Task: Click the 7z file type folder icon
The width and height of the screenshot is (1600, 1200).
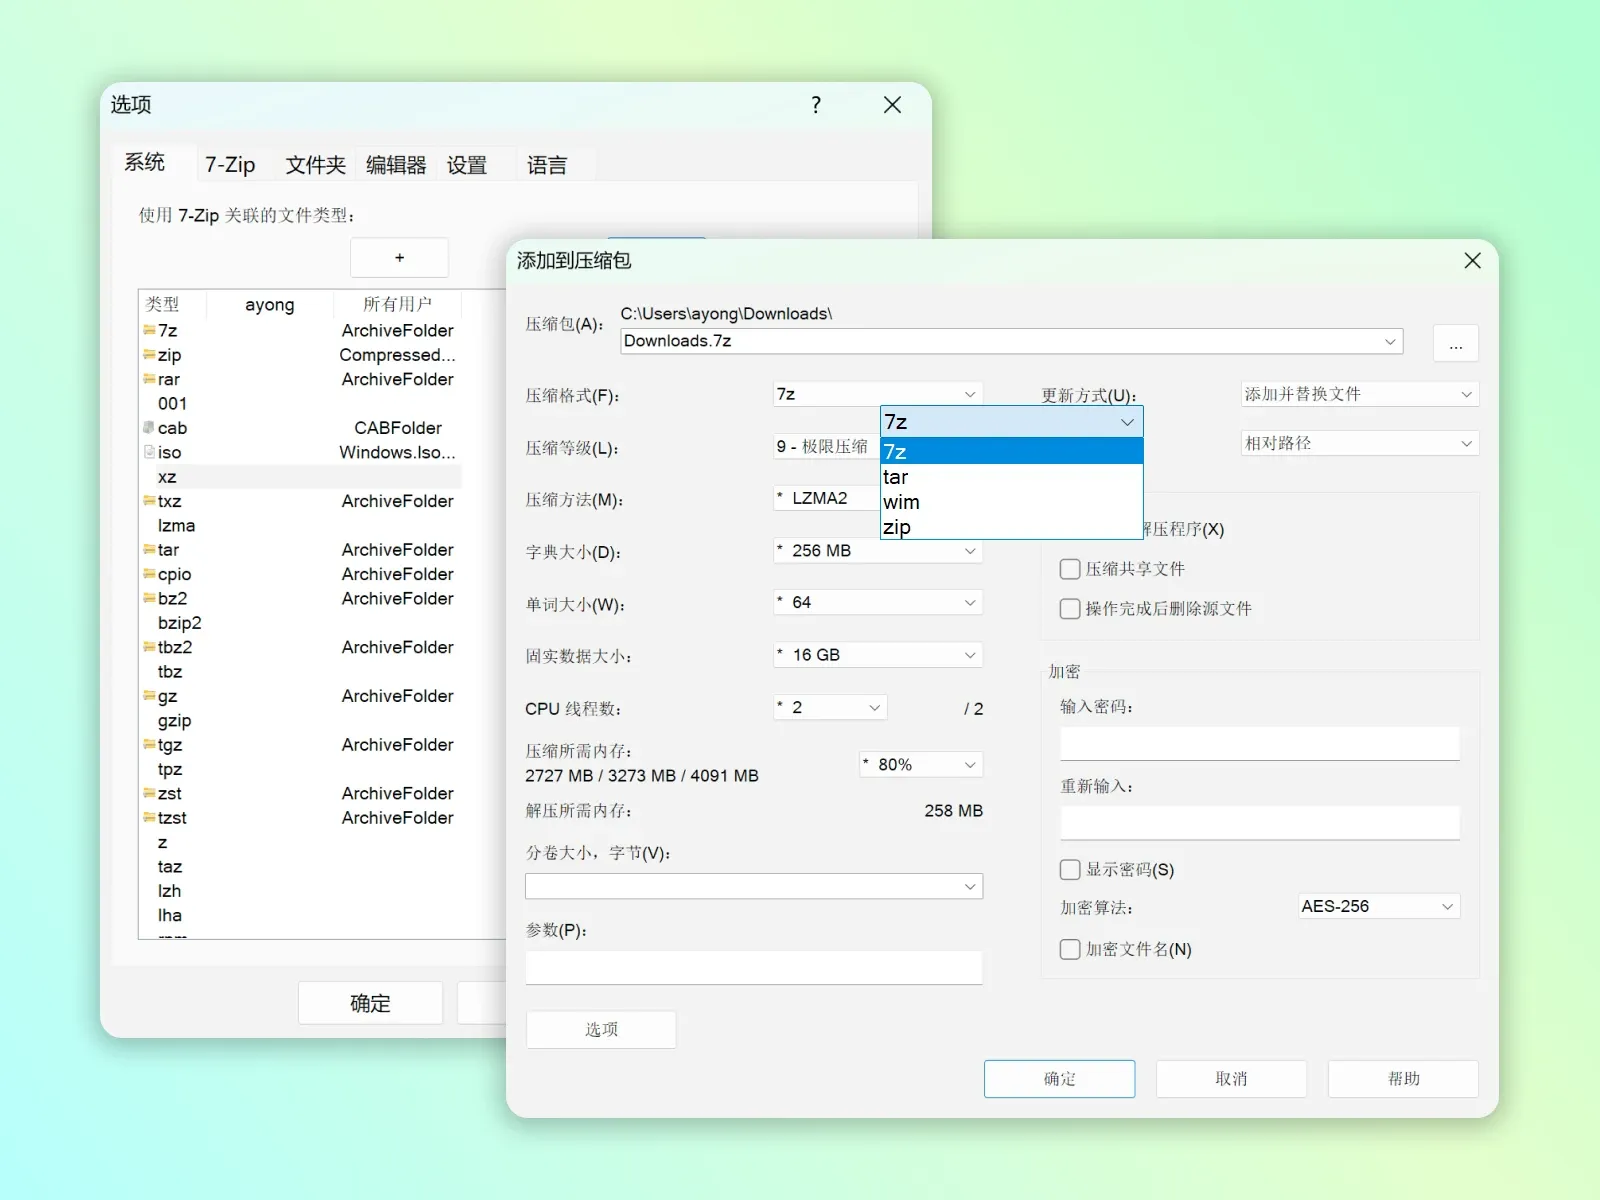Action: (x=149, y=330)
